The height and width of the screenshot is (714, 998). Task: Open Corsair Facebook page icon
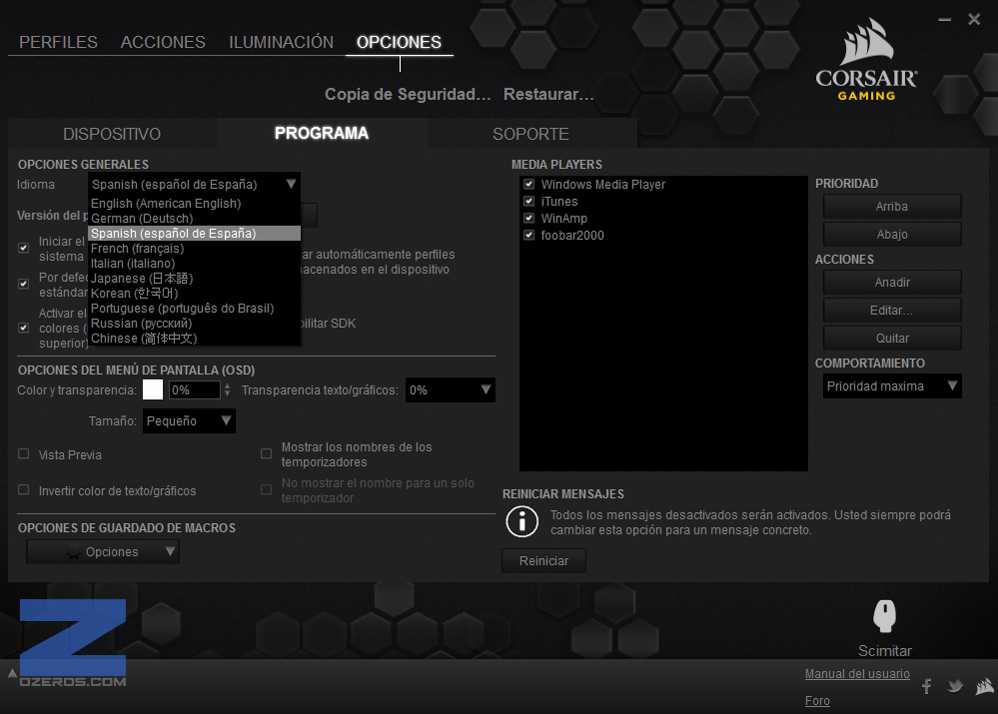927,687
